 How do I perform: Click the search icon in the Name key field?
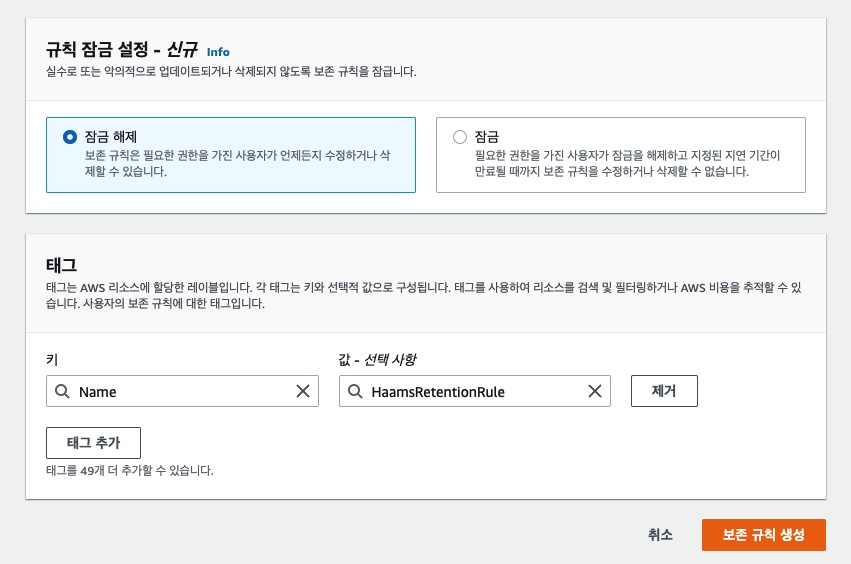click(x=62, y=391)
